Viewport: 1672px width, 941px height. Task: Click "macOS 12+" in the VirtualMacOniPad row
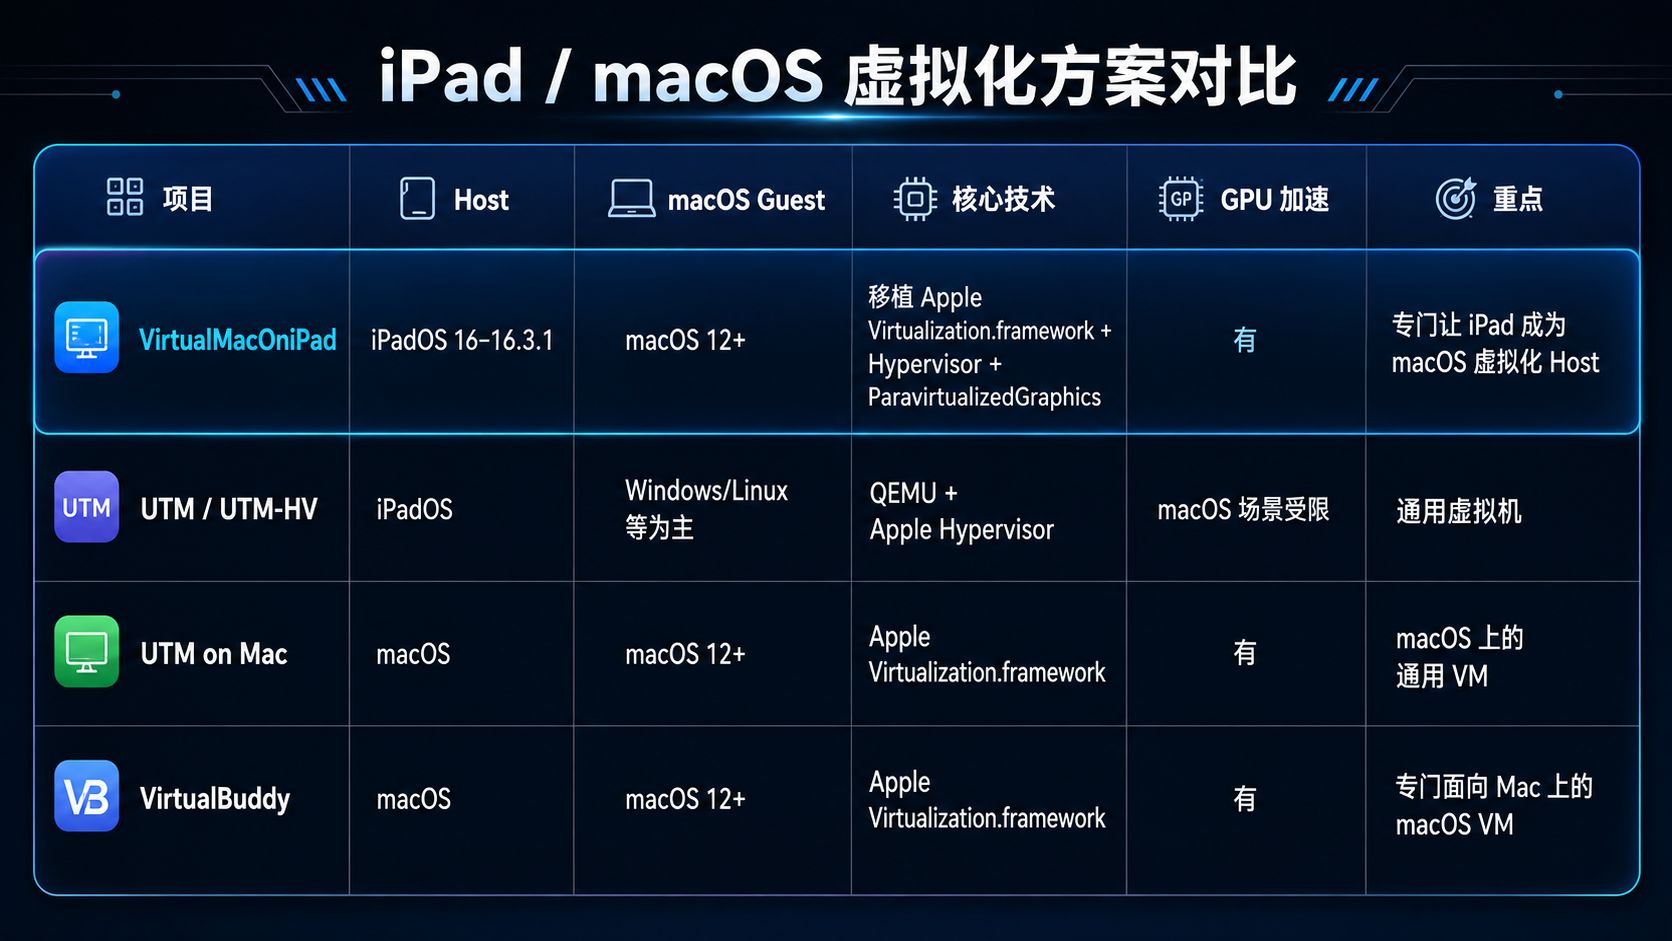pos(686,341)
